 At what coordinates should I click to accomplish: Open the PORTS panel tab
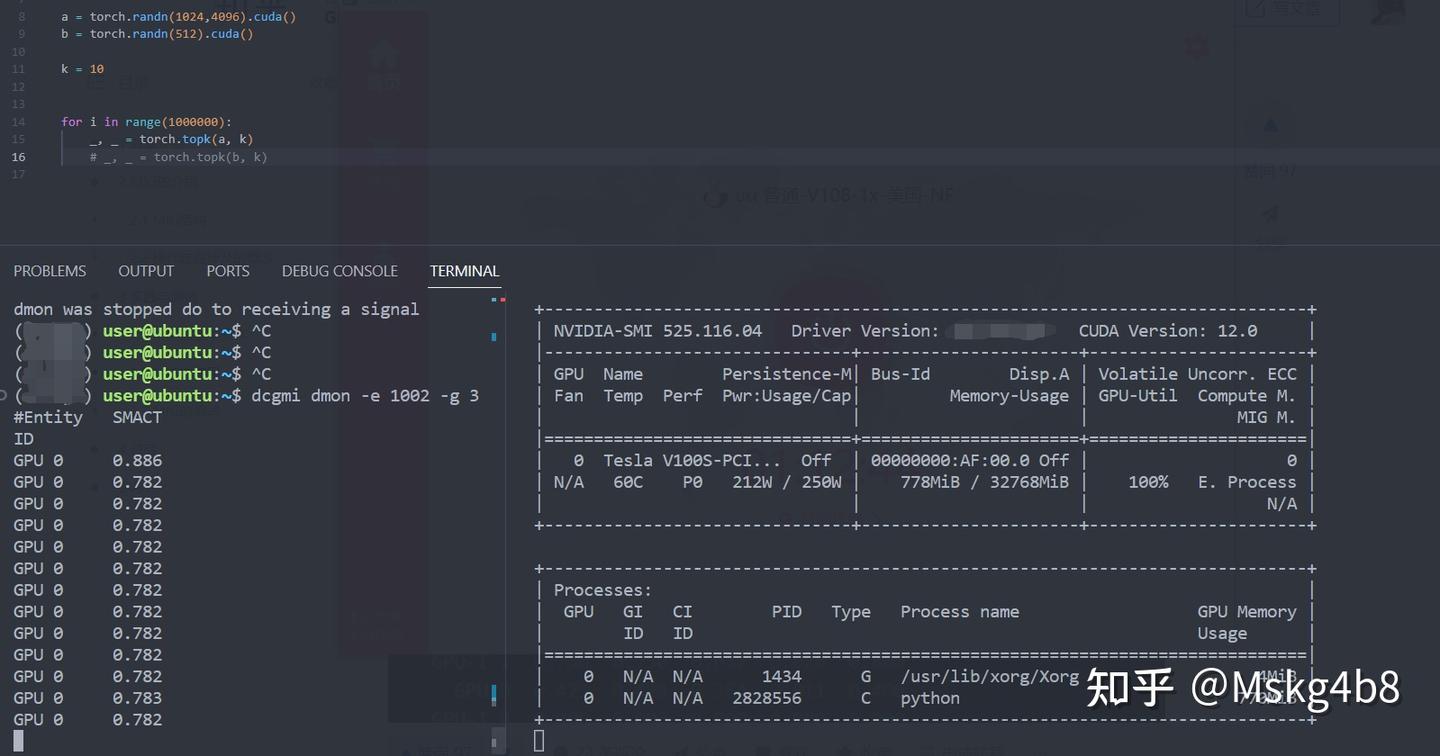tap(228, 271)
